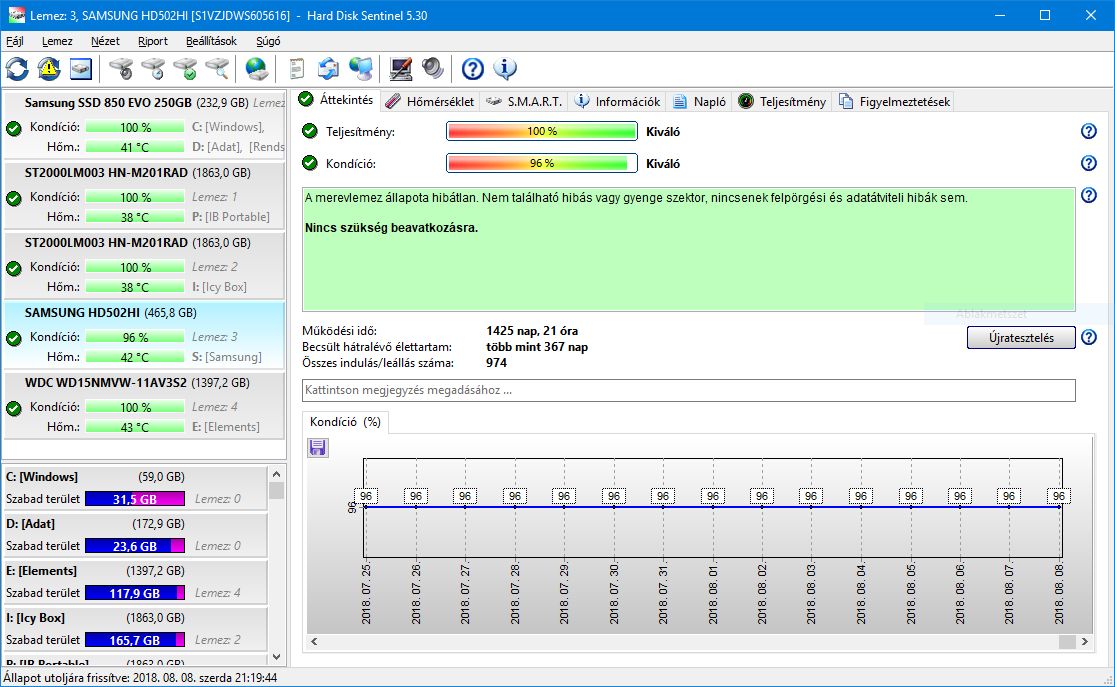Click the disk with green checkmark icon
1115x687 pixels.
coord(185,69)
